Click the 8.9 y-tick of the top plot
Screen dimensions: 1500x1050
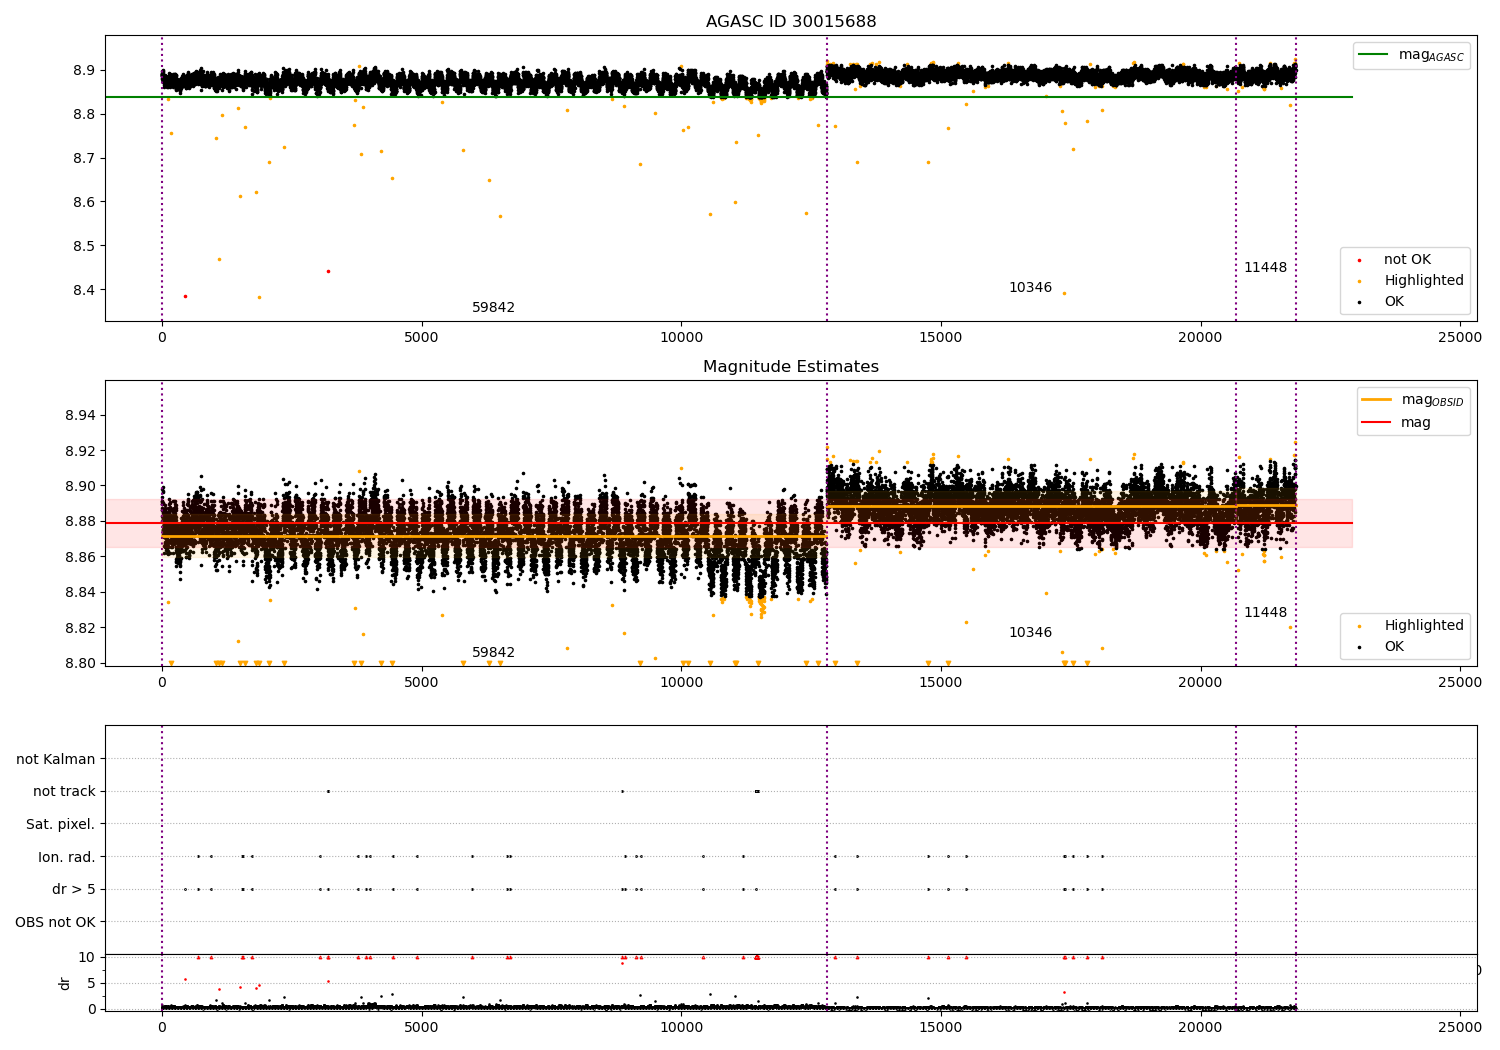pos(85,71)
